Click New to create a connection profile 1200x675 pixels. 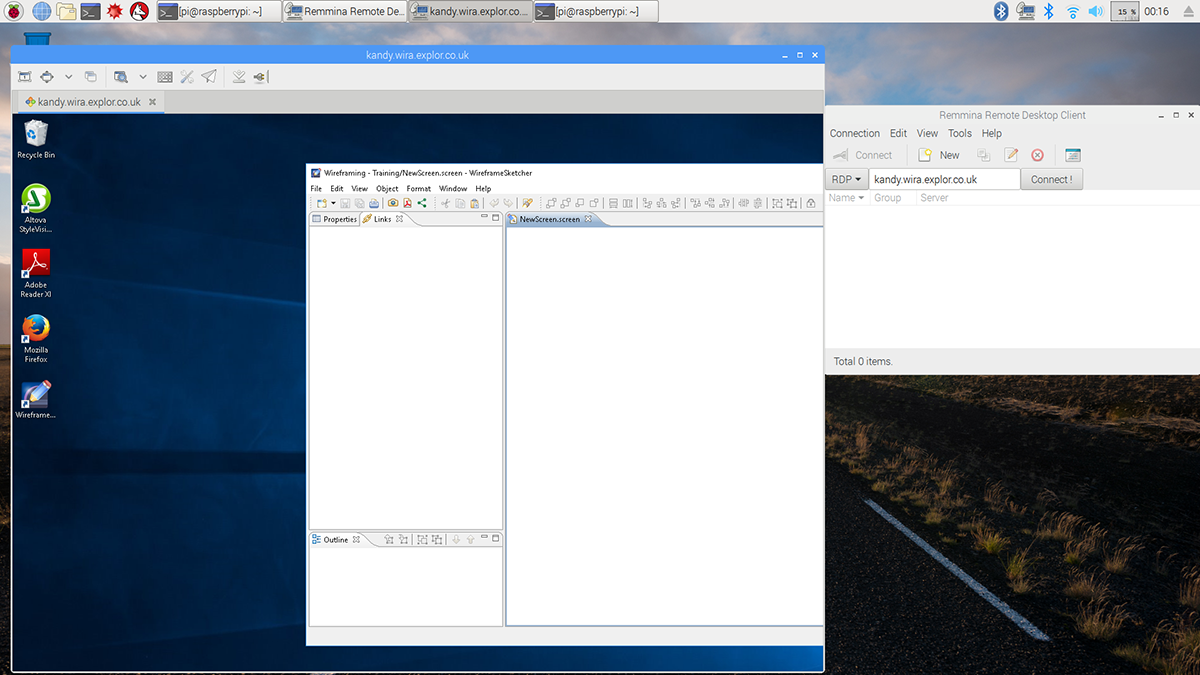tap(939, 155)
